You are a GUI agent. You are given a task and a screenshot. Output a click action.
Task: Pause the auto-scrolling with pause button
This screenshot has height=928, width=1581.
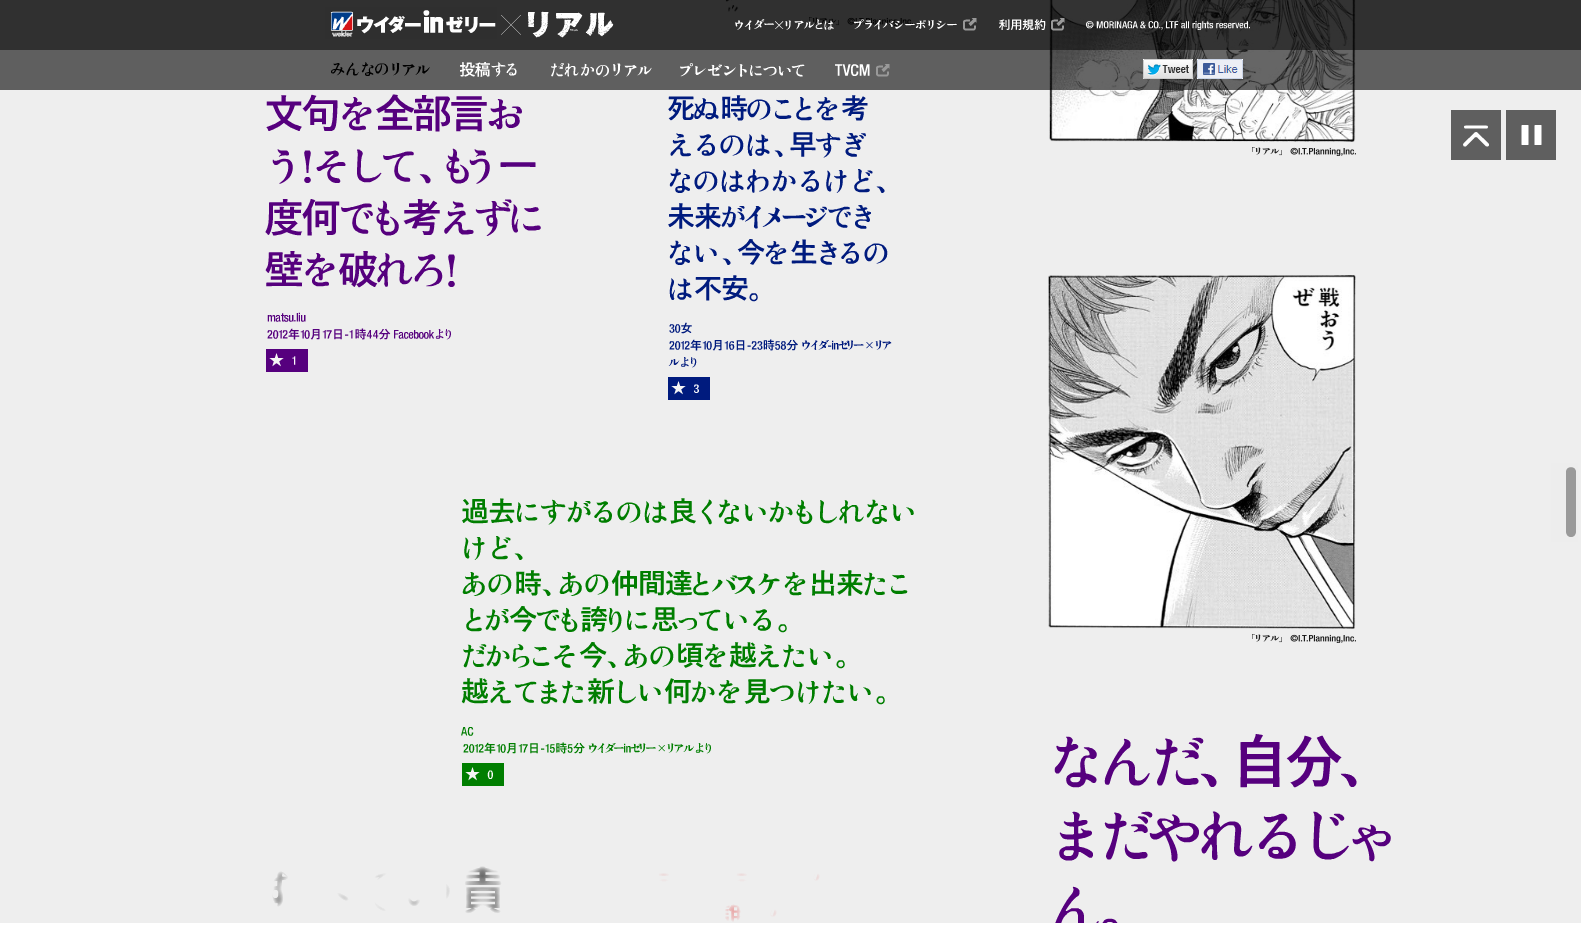[x=1530, y=135]
